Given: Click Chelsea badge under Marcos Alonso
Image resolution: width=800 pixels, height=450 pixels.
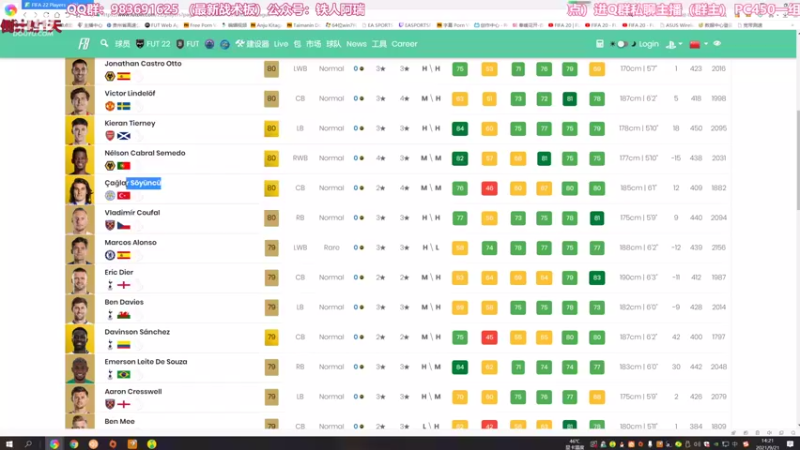Looking at the screenshot, I should click(110, 255).
